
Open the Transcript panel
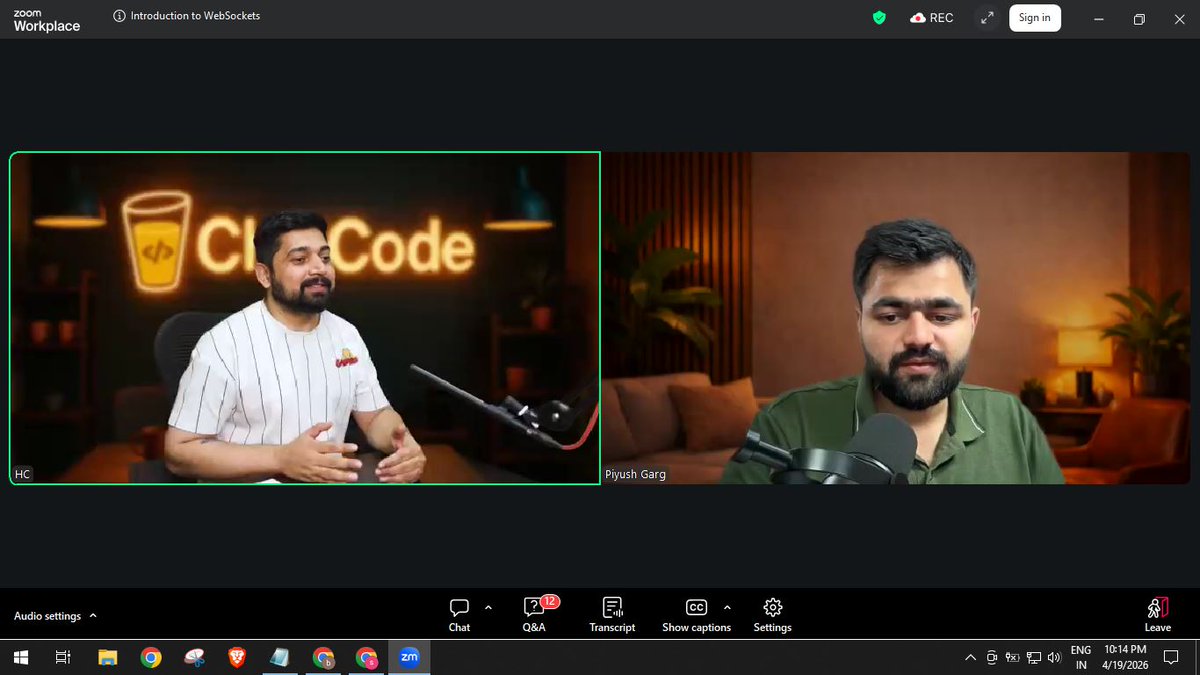point(612,615)
